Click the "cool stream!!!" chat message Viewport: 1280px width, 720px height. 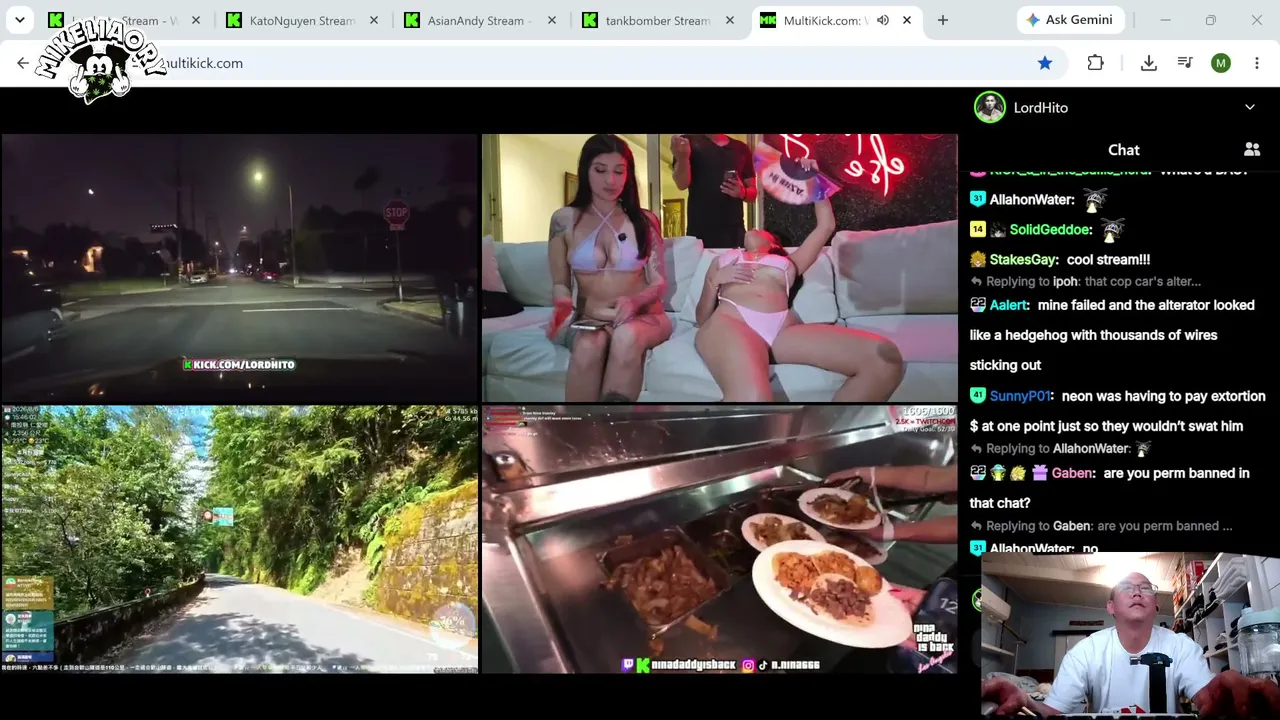pos(1109,260)
